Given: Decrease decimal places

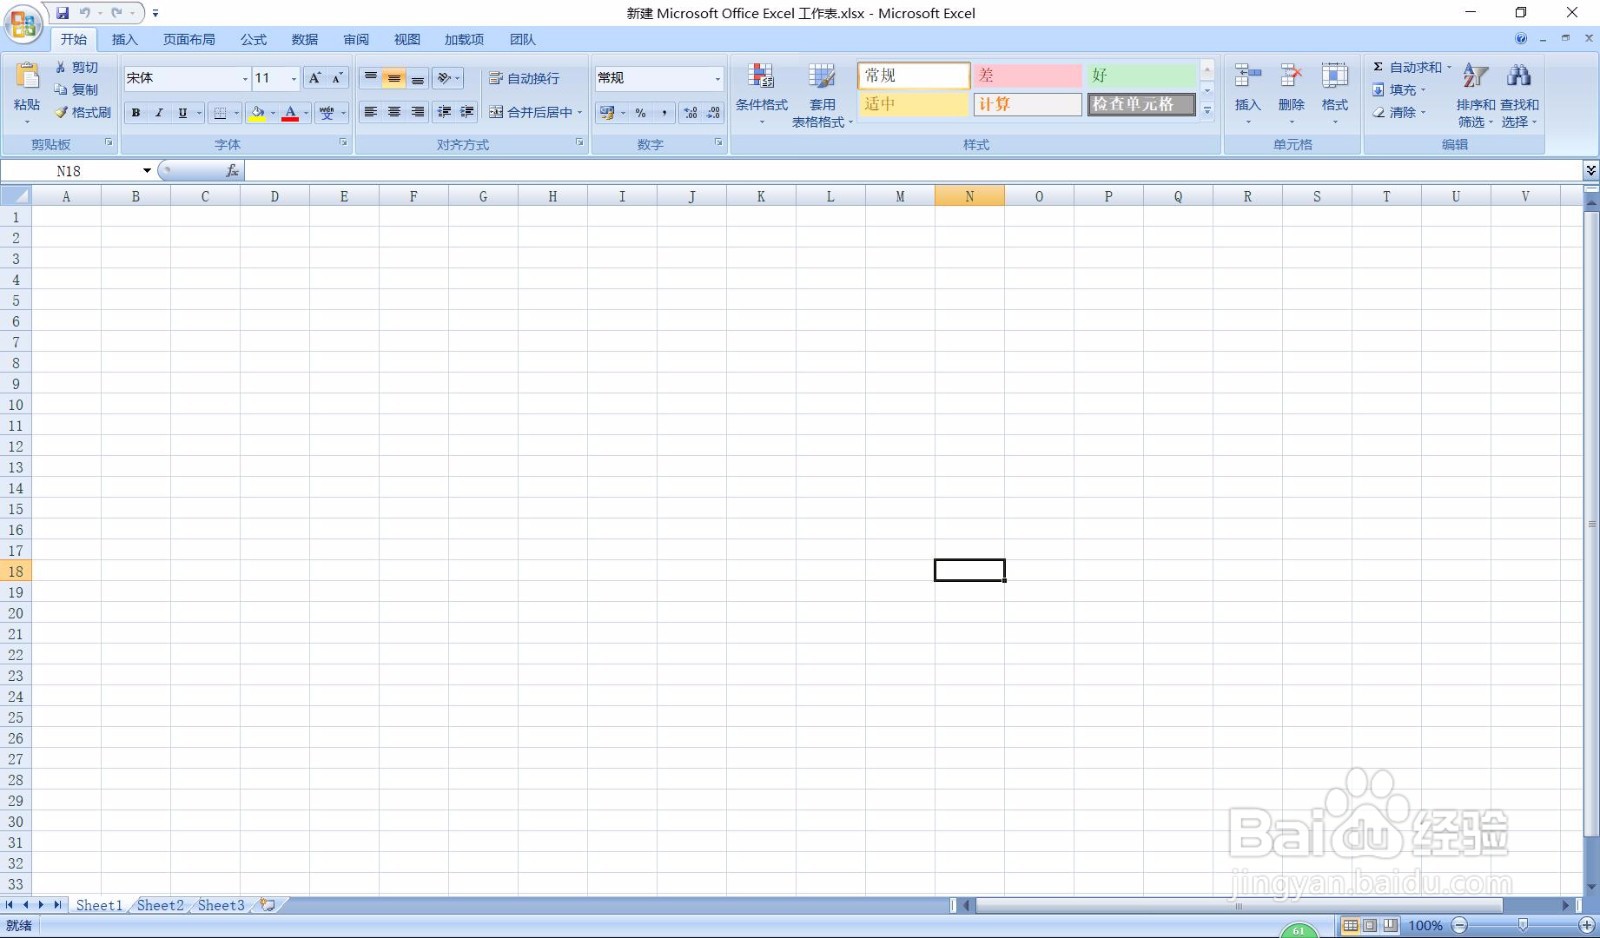Looking at the screenshot, I should (713, 113).
